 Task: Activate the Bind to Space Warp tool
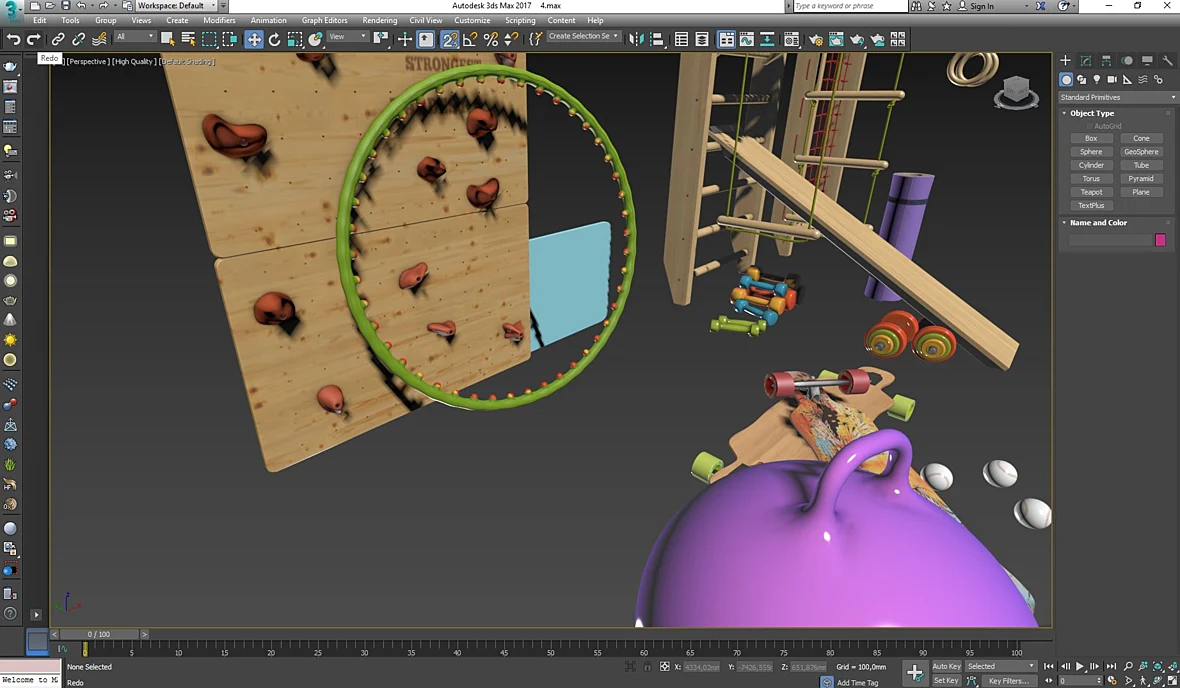tap(99, 39)
